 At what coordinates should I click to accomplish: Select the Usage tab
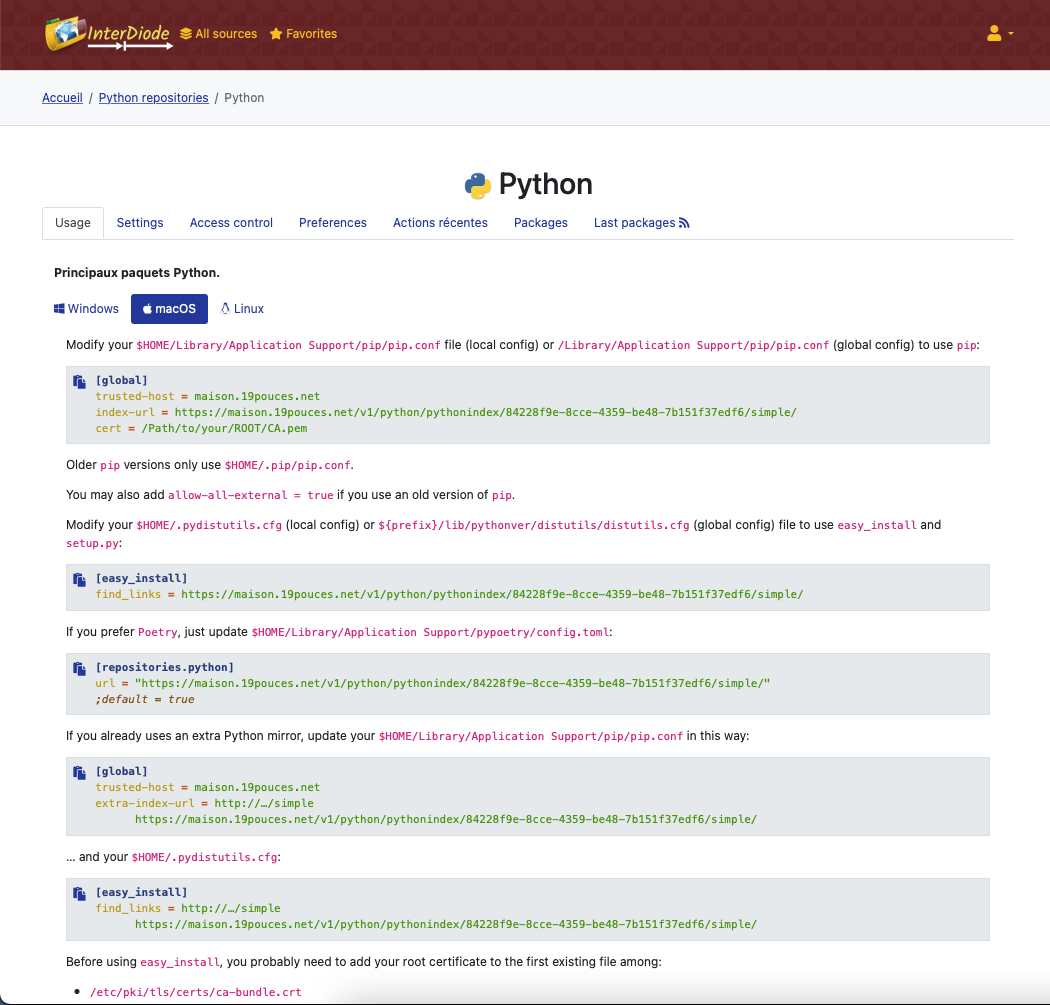(72, 223)
